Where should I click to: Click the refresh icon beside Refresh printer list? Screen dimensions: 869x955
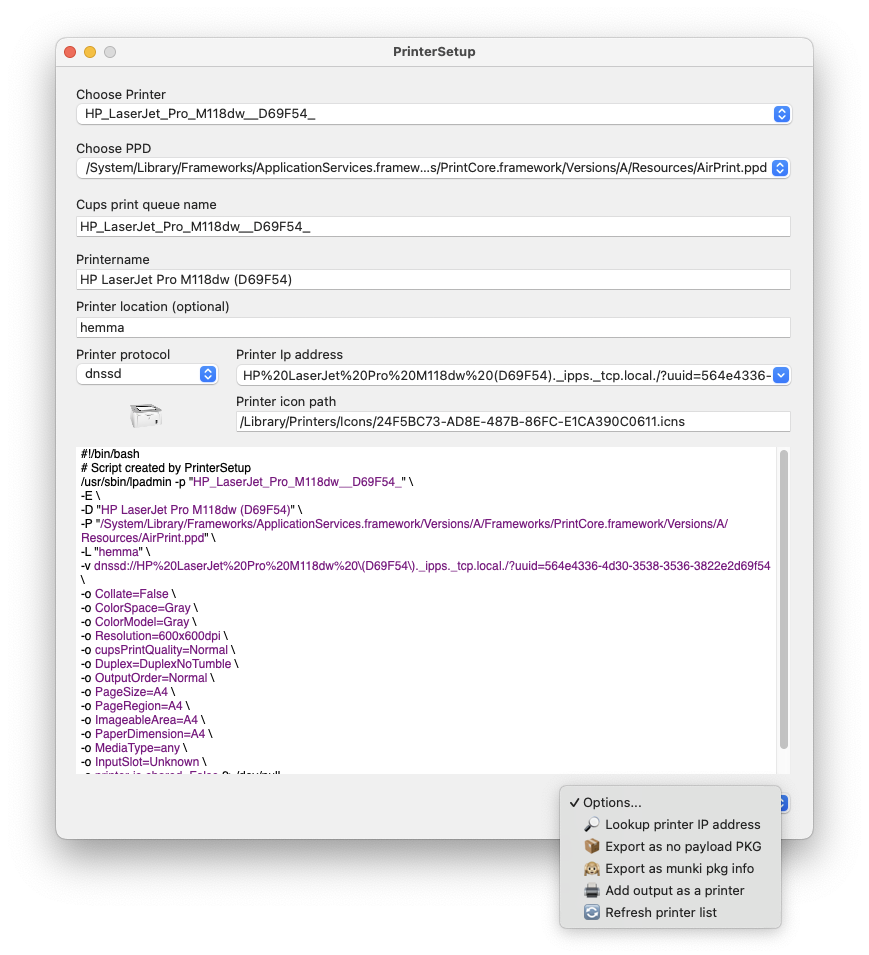coord(591,913)
